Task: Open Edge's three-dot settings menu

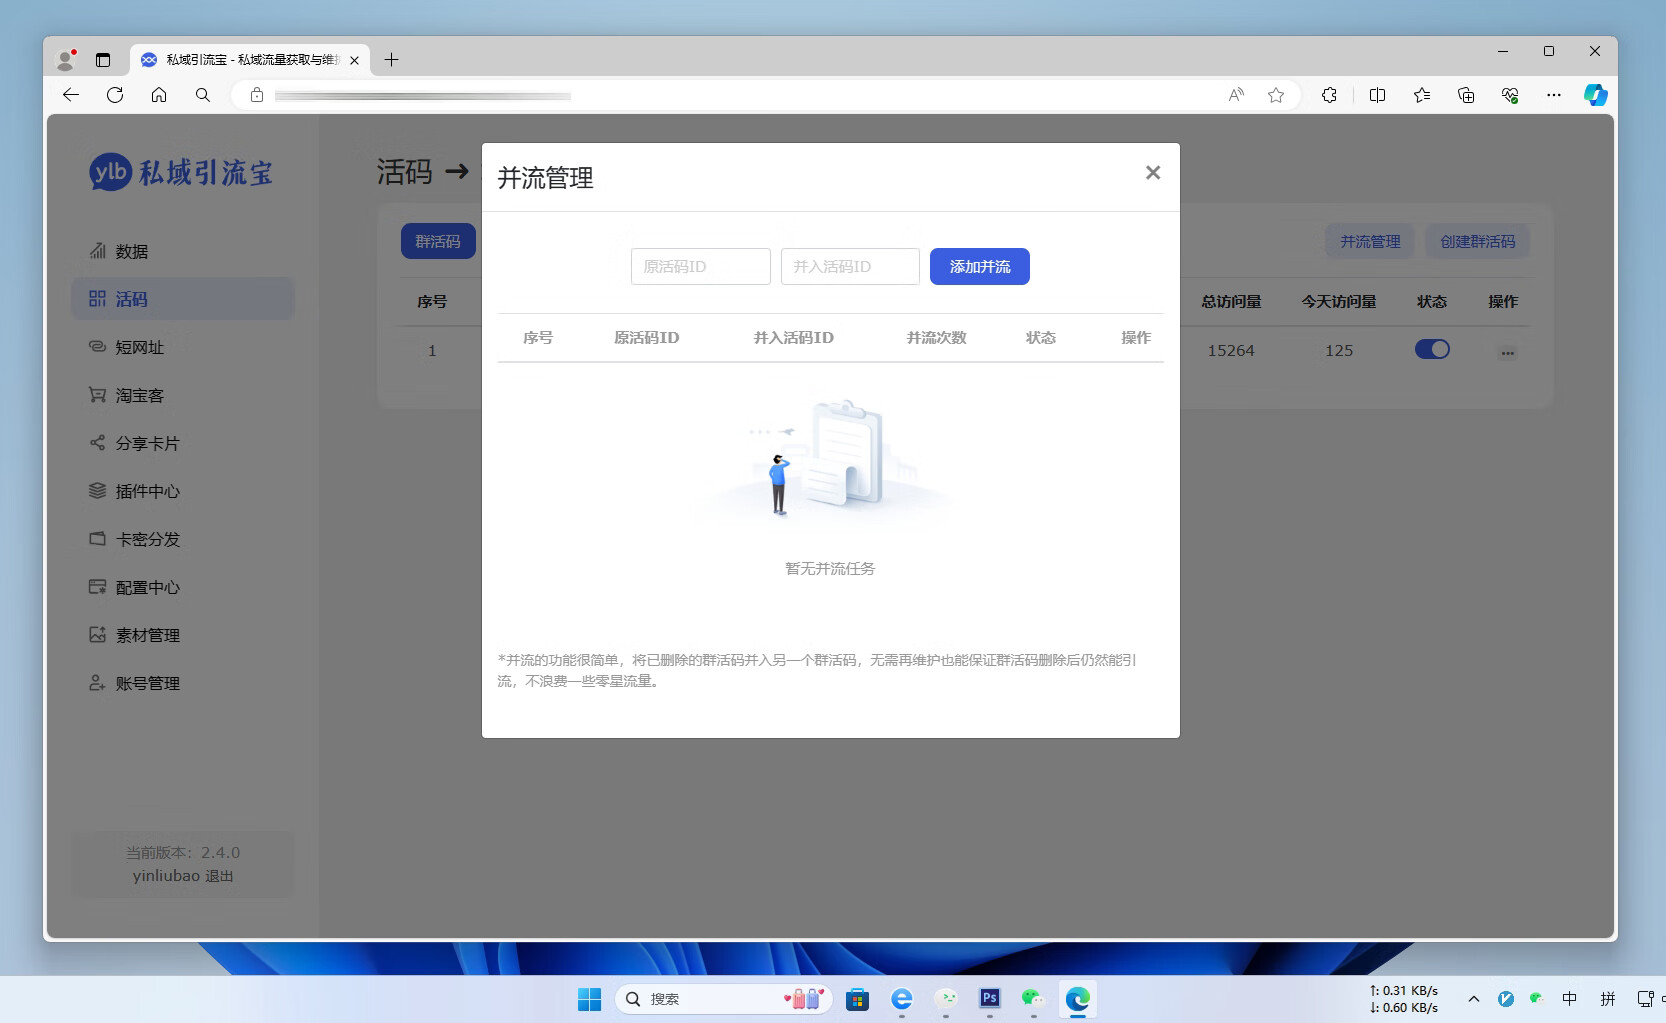Action: click(1554, 95)
